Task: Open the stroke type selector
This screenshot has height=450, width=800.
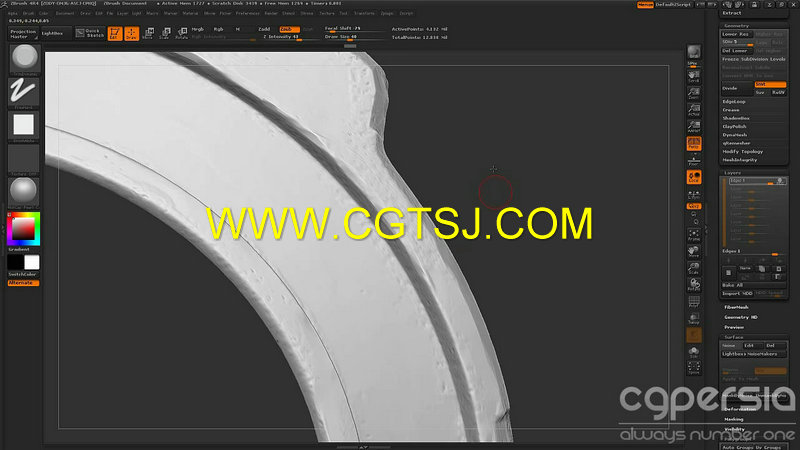Action: (x=23, y=92)
